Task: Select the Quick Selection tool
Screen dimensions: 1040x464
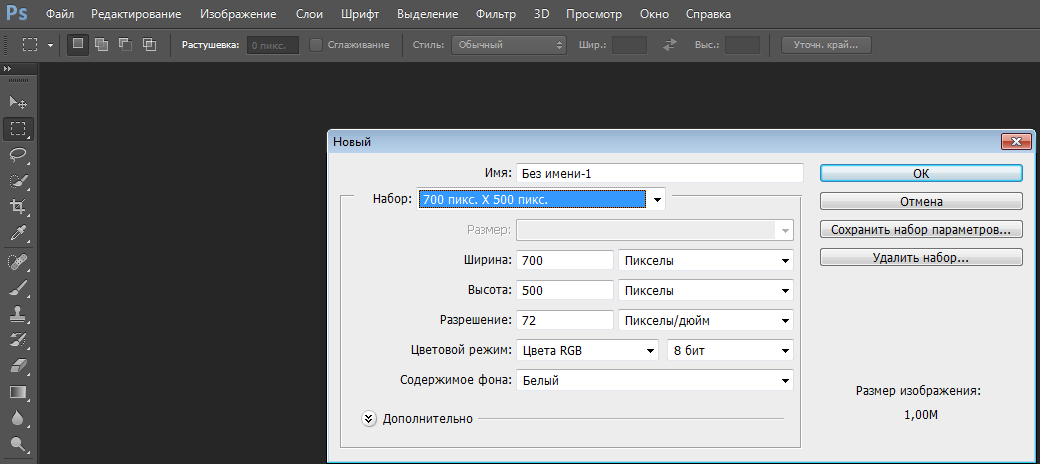Action: point(18,180)
